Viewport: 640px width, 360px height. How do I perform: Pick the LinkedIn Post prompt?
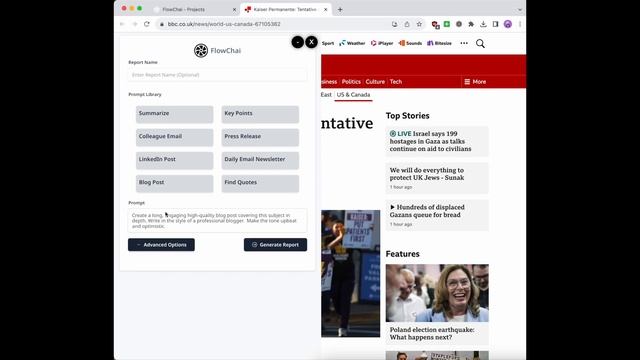coord(174,160)
